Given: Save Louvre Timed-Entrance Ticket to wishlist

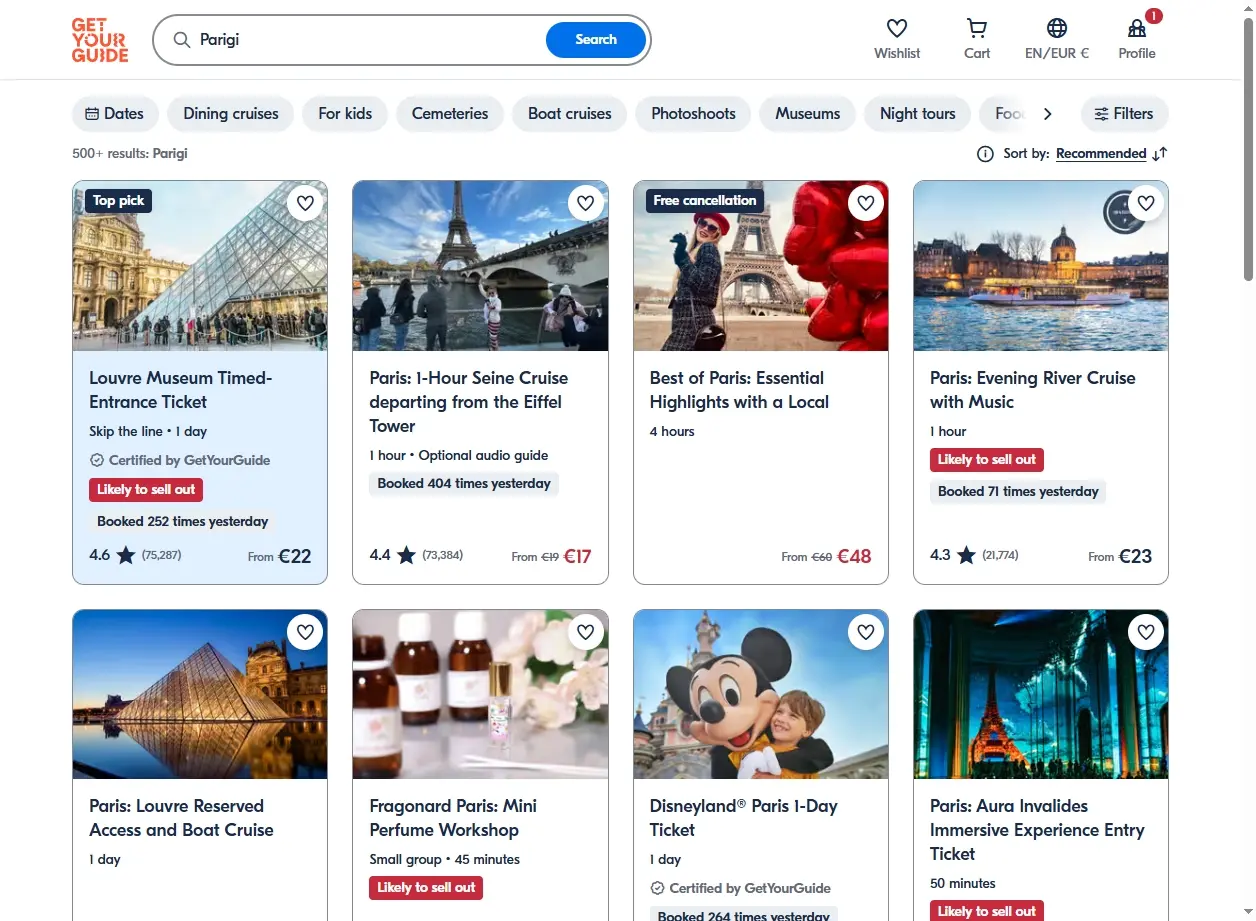Looking at the screenshot, I should [x=305, y=203].
